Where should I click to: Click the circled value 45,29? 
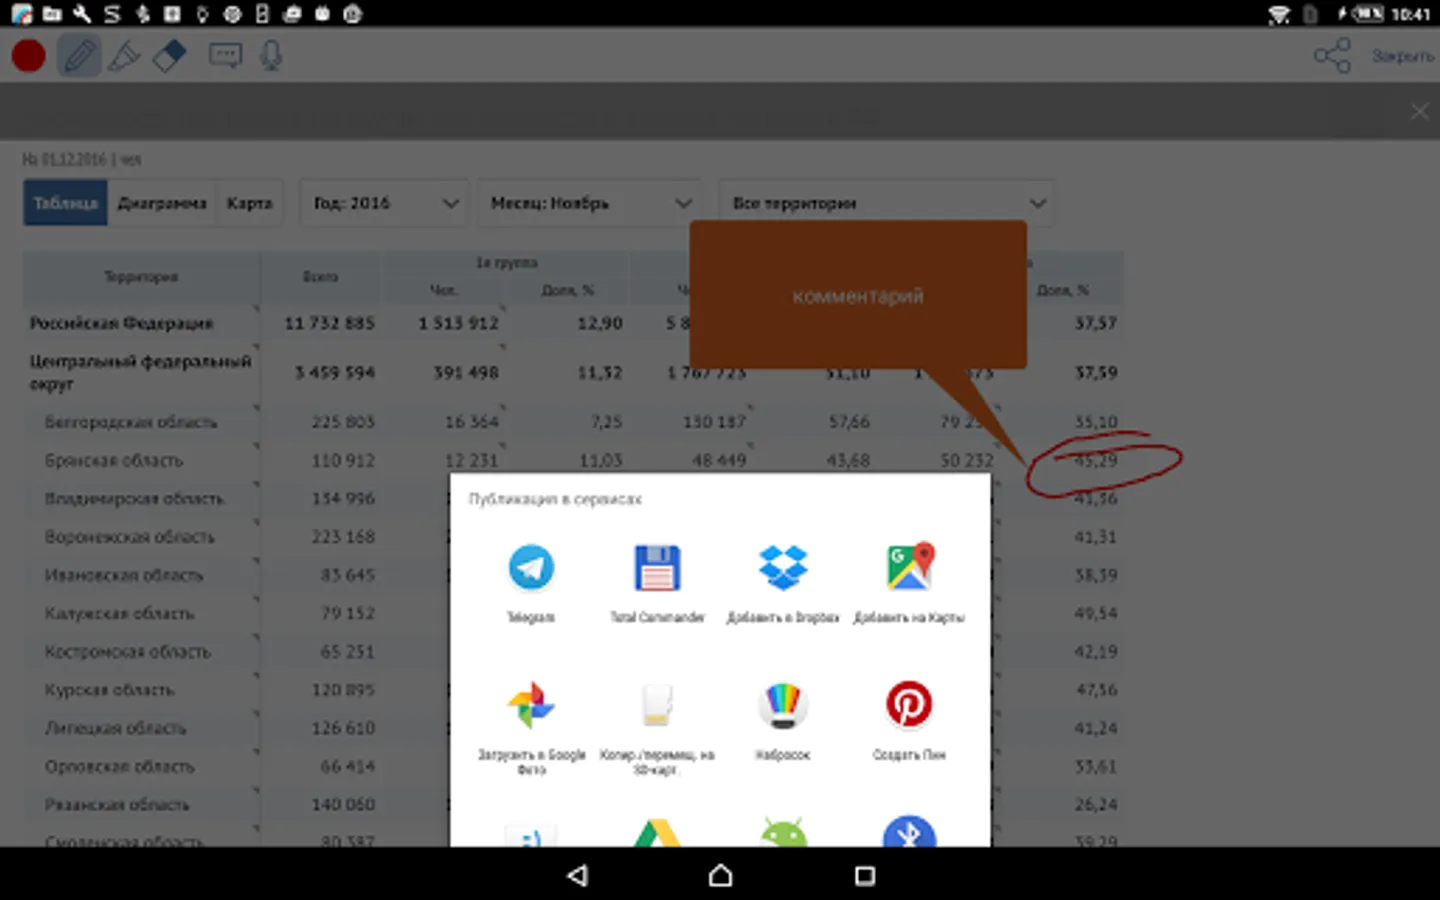pos(1096,460)
